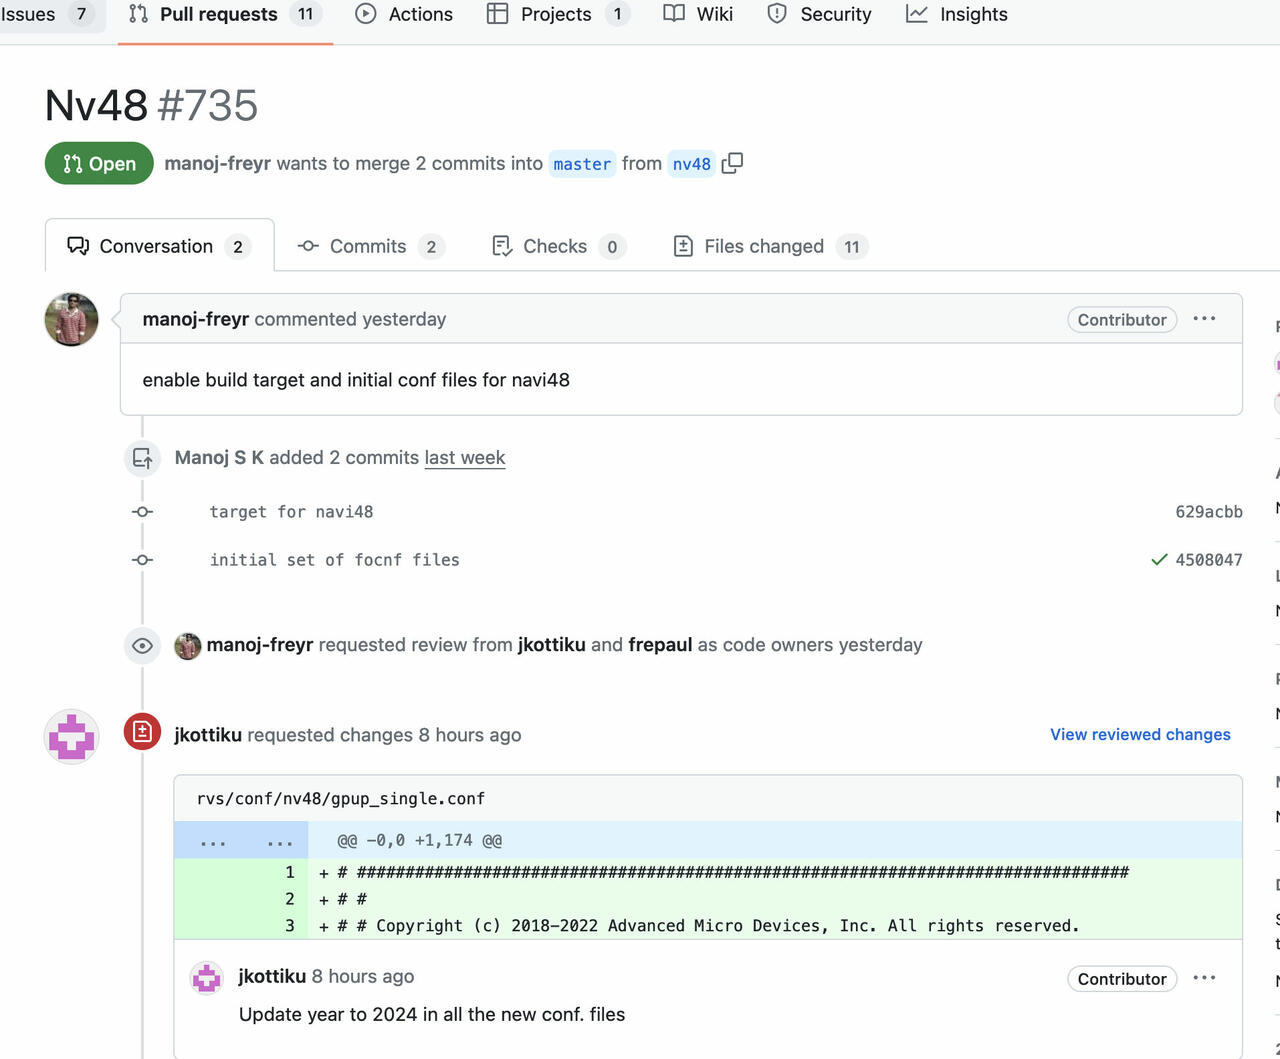Go to the Actions menu item

point(405,15)
